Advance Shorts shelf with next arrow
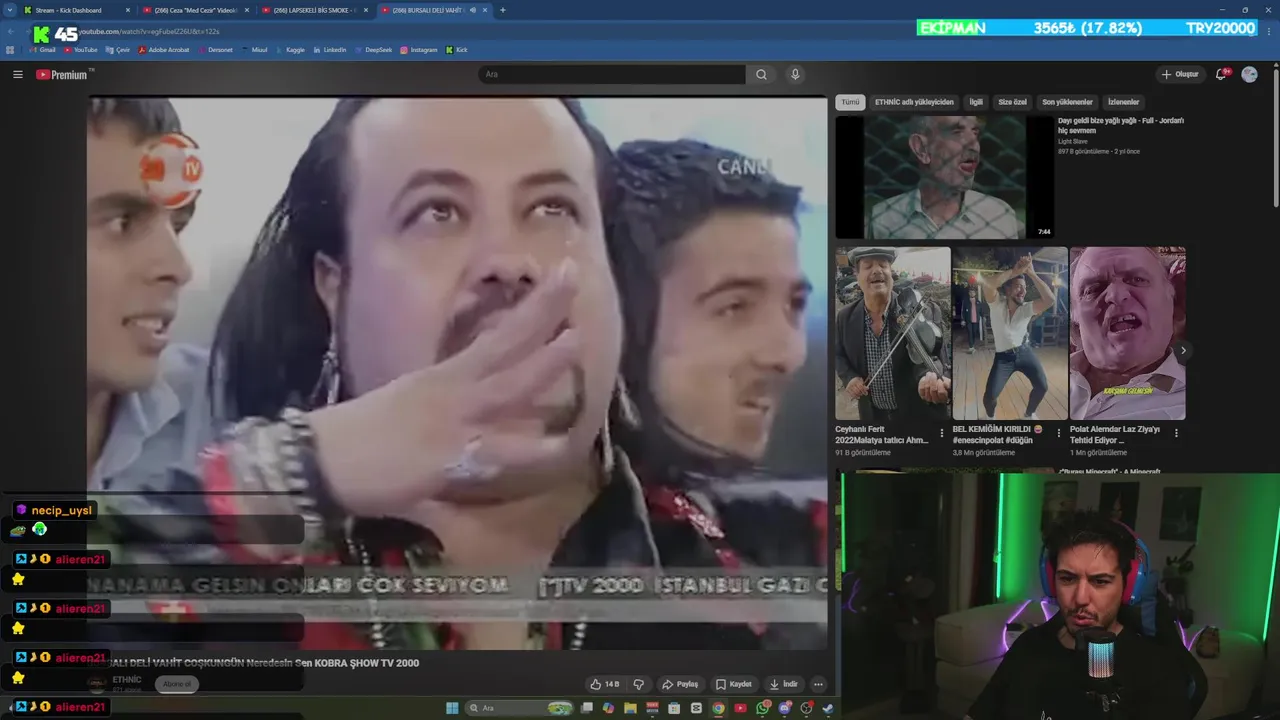This screenshot has height=720, width=1280. 1183,350
